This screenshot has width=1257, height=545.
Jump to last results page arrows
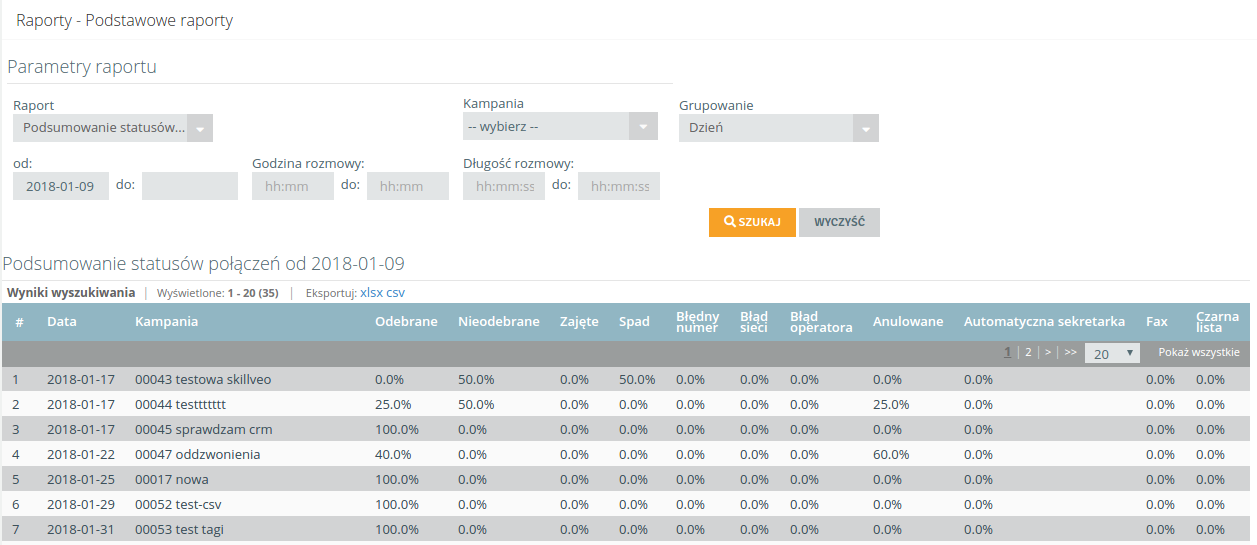1070,352
